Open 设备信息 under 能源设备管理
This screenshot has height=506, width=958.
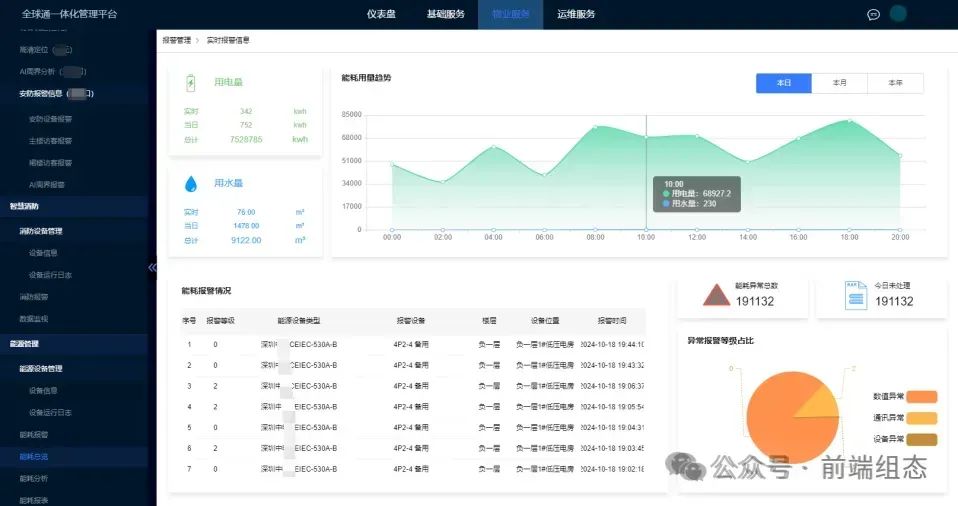tap(43, 390)
